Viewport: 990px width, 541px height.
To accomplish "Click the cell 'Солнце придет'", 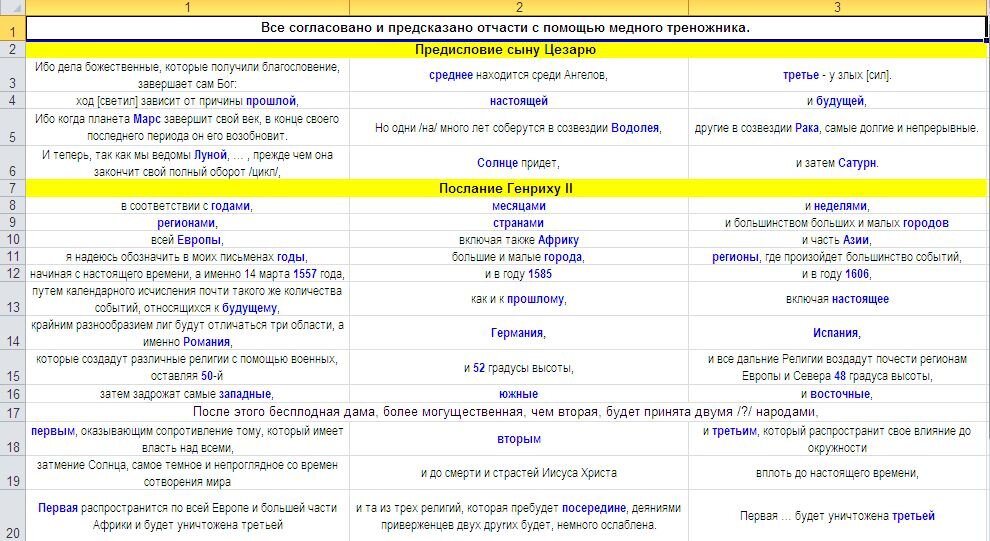I will tap(519, 163).
